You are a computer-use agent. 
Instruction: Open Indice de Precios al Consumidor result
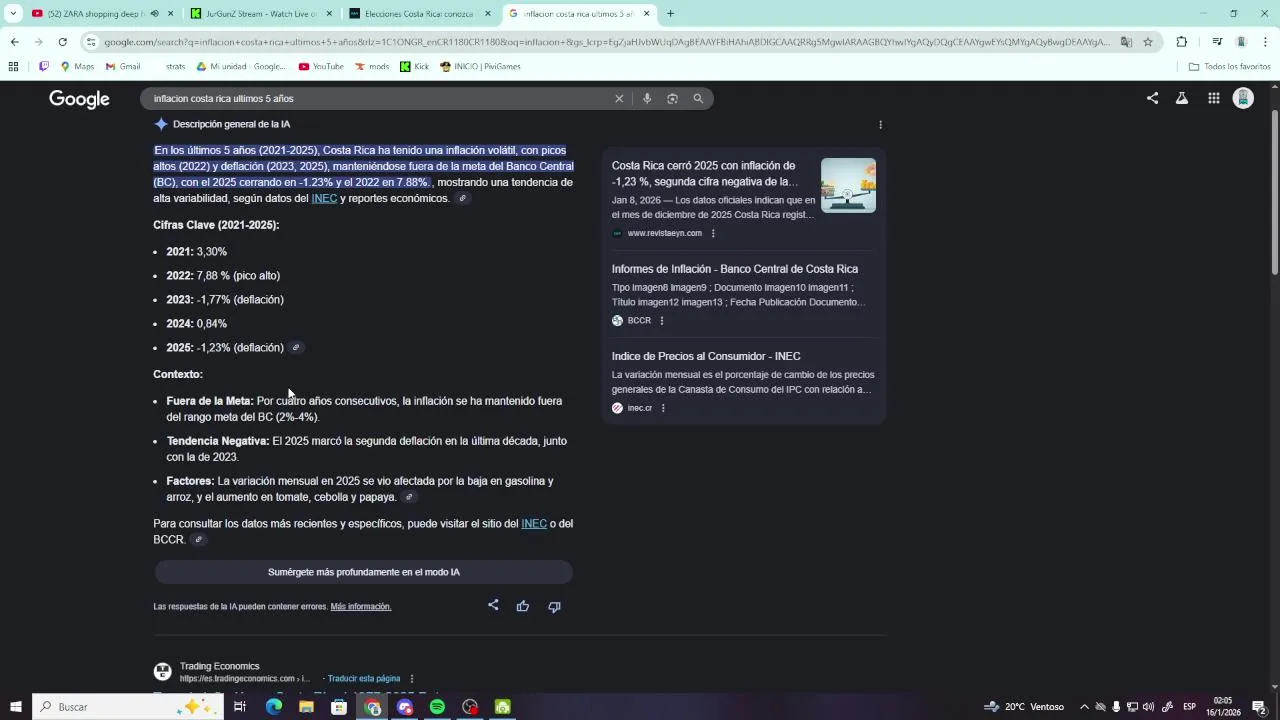click(706, 357)
